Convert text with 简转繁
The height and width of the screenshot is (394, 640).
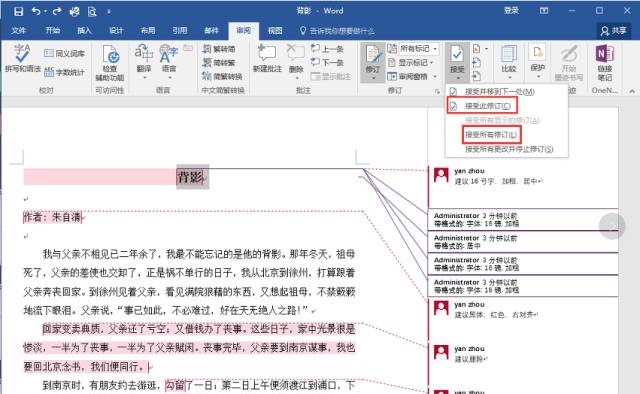[x=219, y=62]
